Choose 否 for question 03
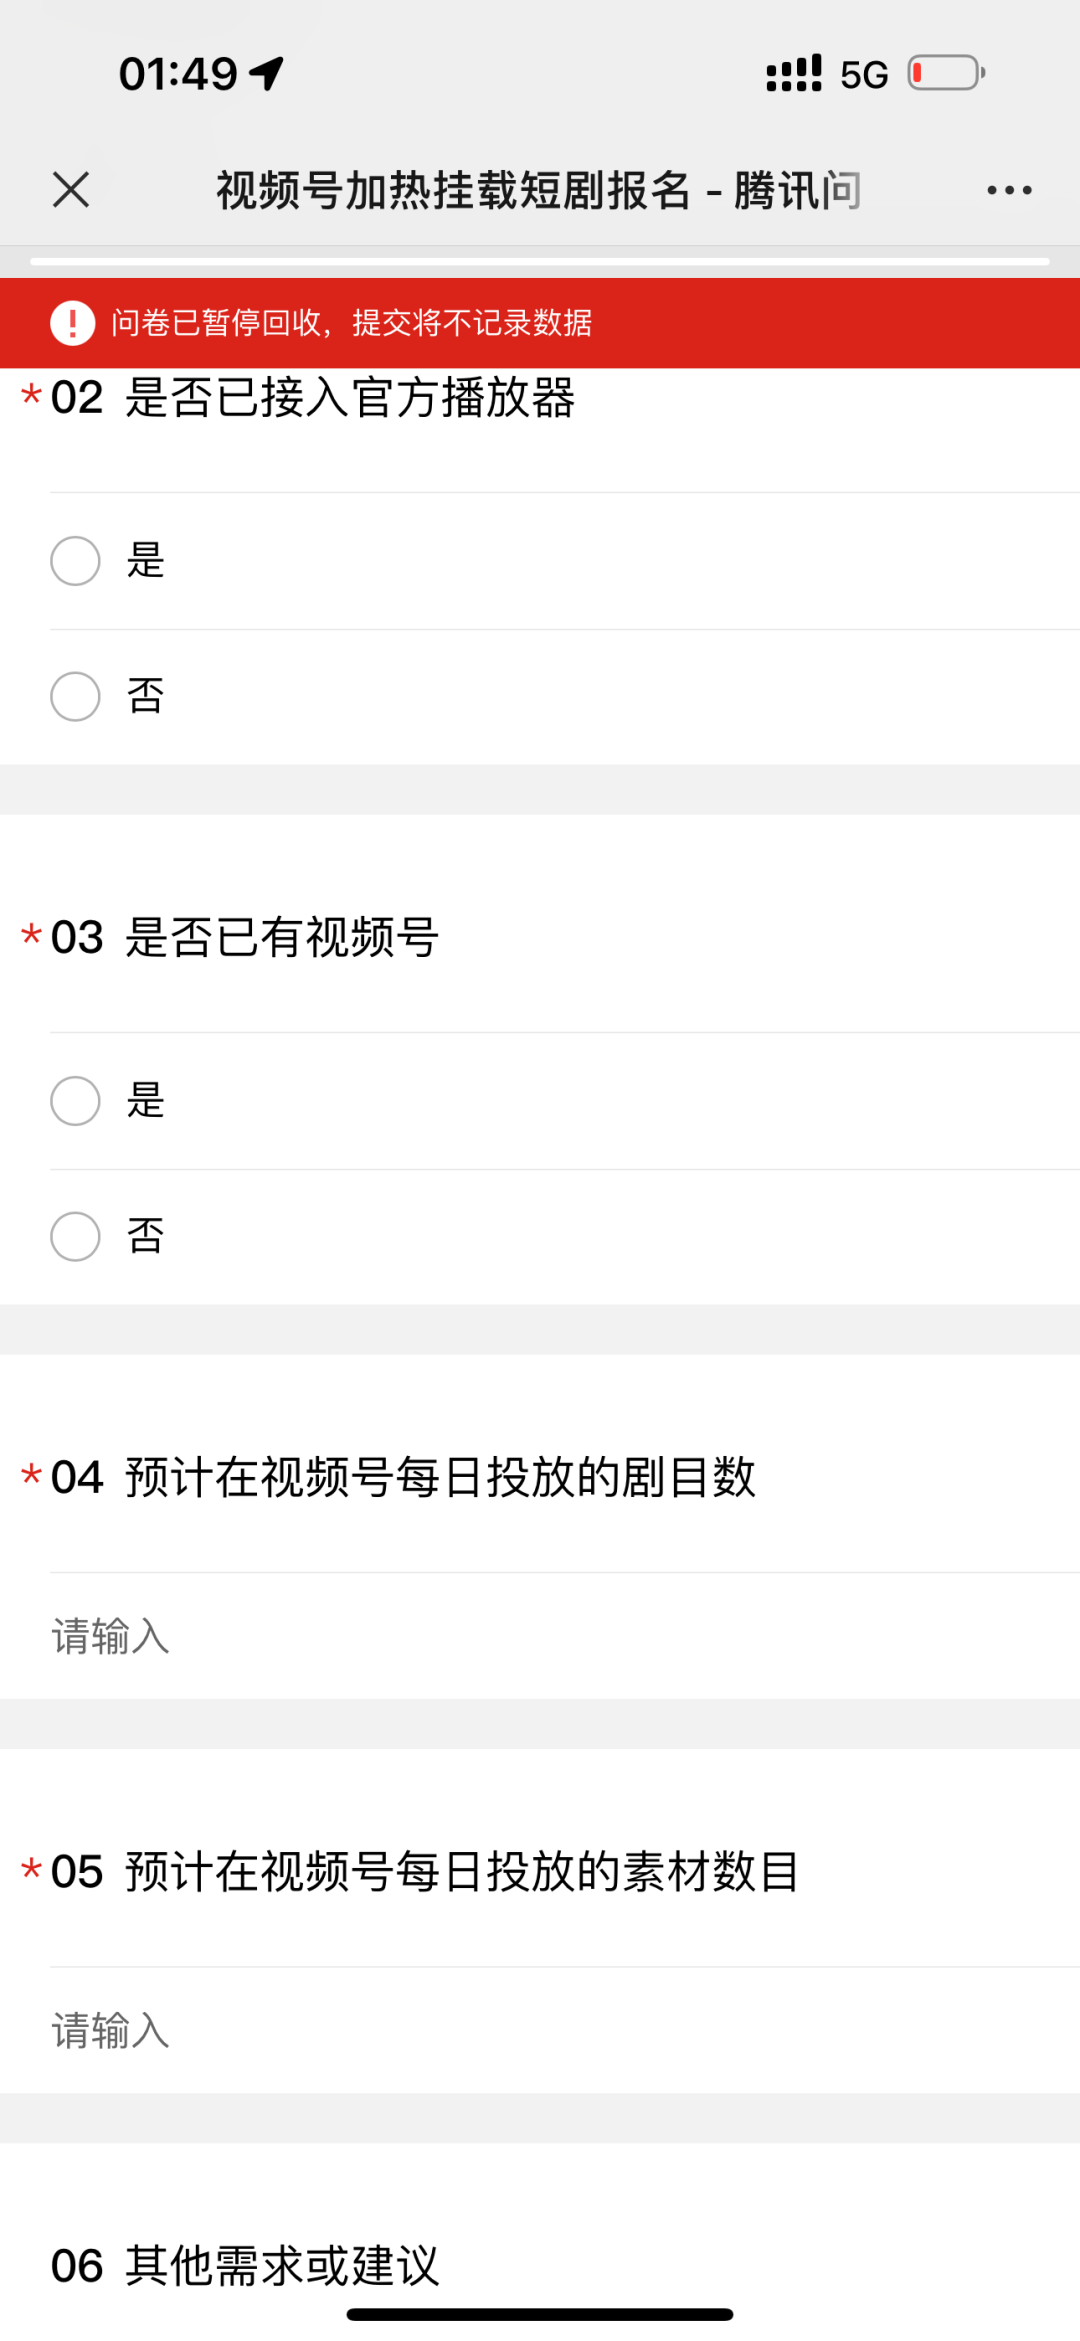The image size is (1080, 2341). tap(74, 1237)
